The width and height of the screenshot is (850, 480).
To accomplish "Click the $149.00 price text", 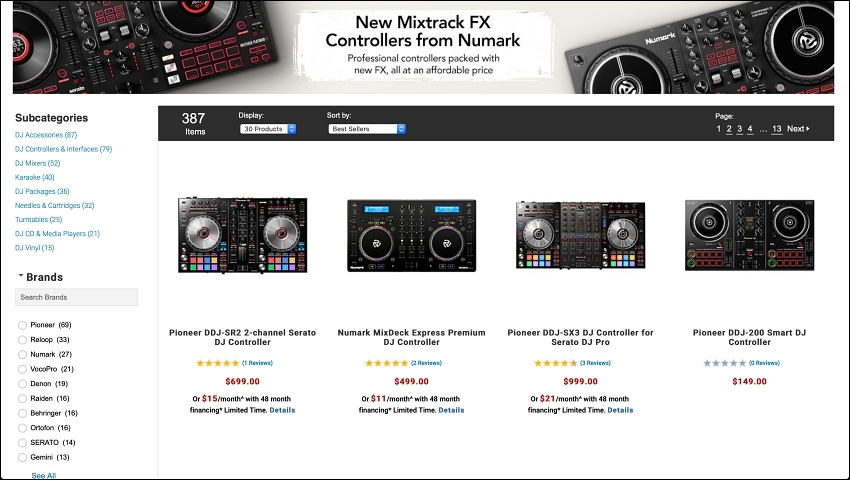I will click(x=750, y=381).
